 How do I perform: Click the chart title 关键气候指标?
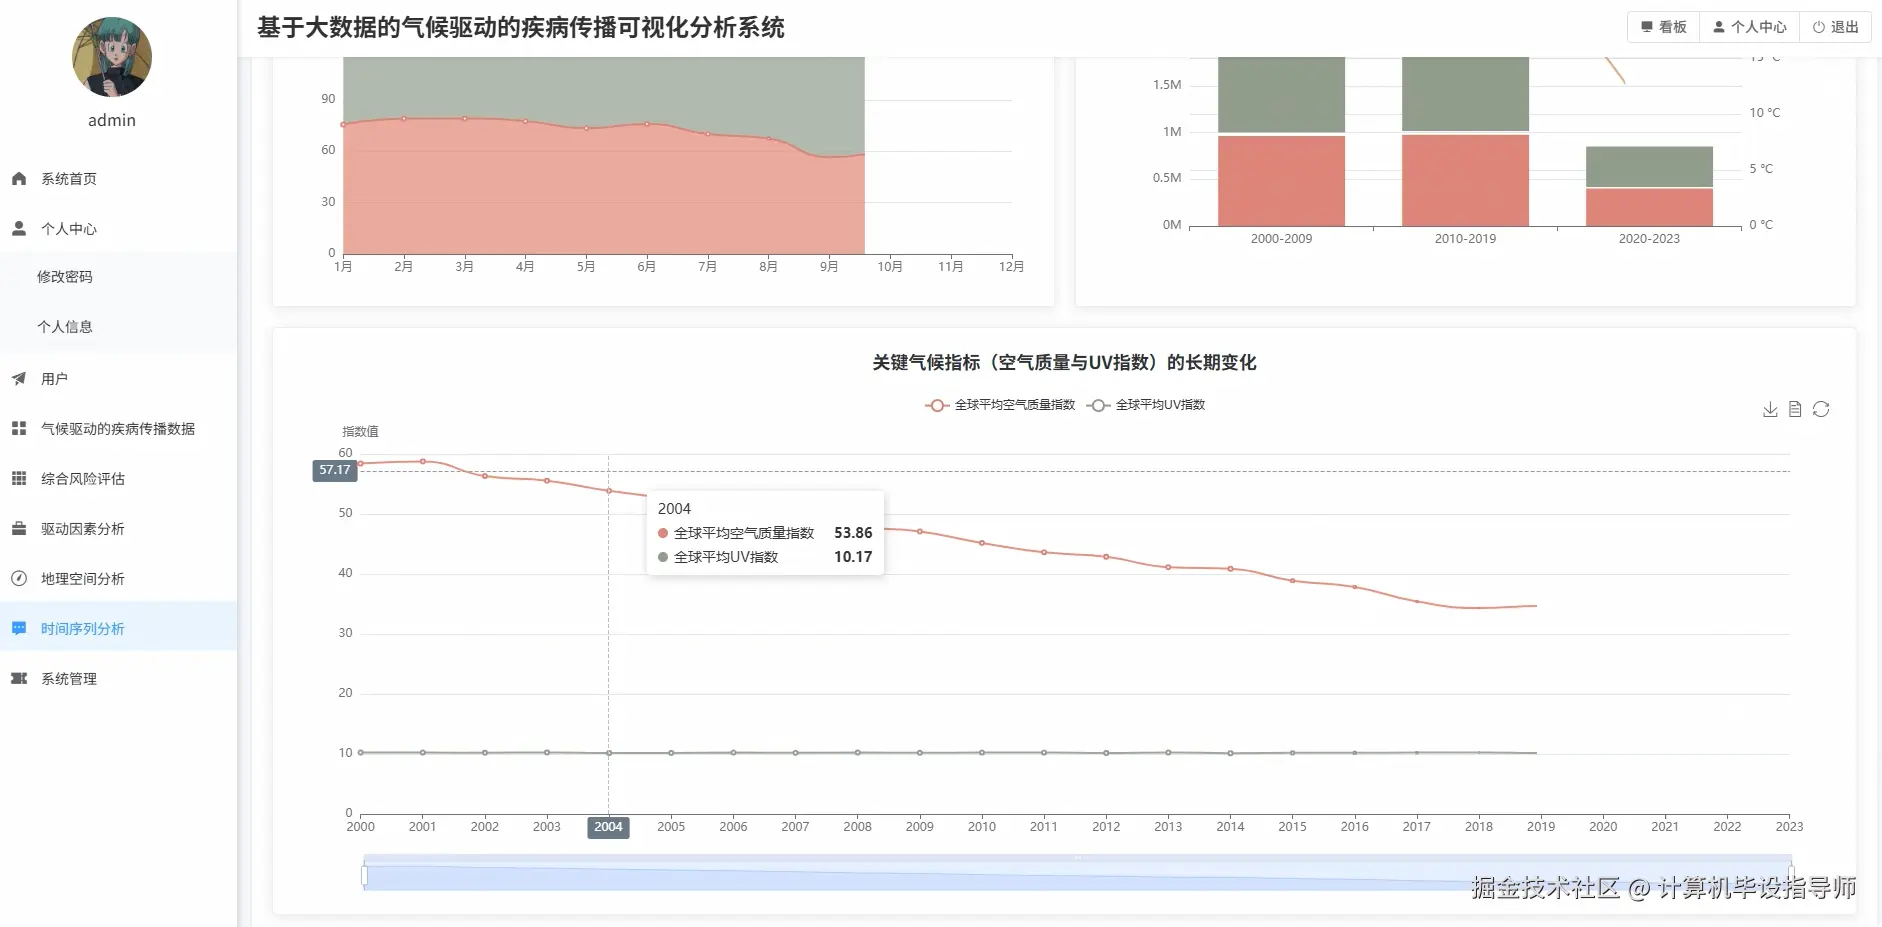(1064, 362)
